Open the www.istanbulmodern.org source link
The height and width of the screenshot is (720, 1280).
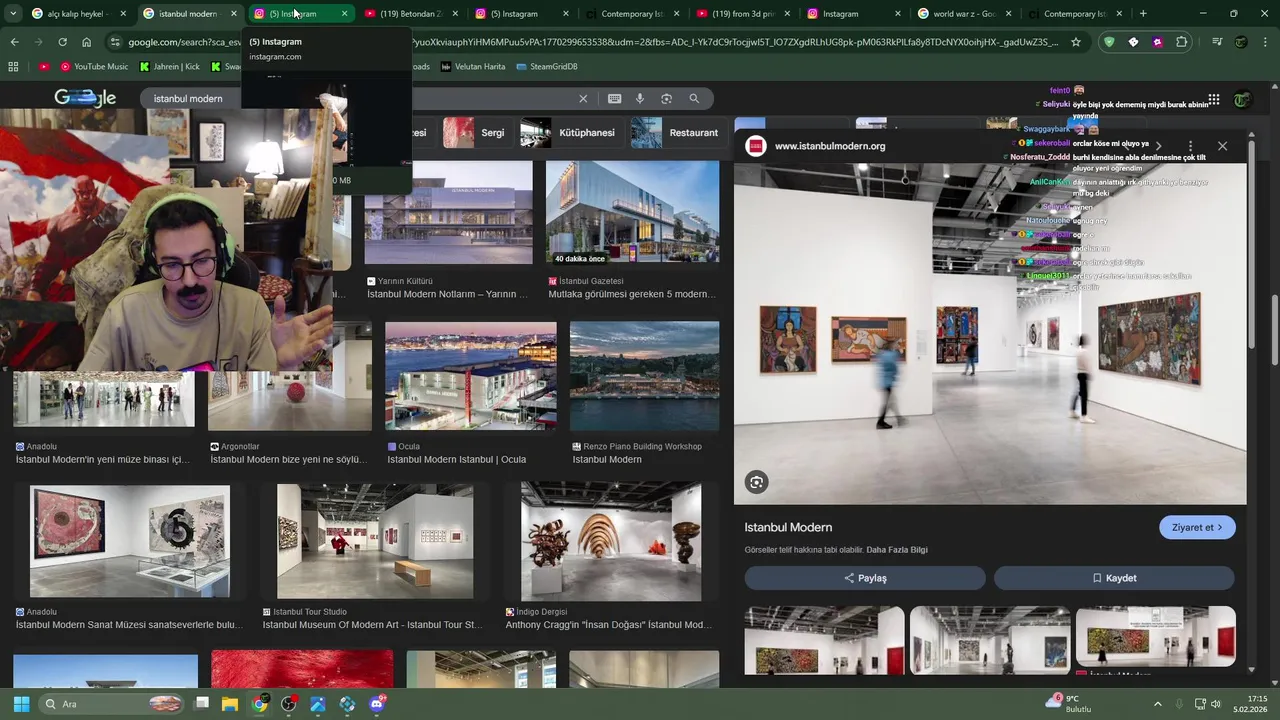pyautogui.click(x=830, y=146)
